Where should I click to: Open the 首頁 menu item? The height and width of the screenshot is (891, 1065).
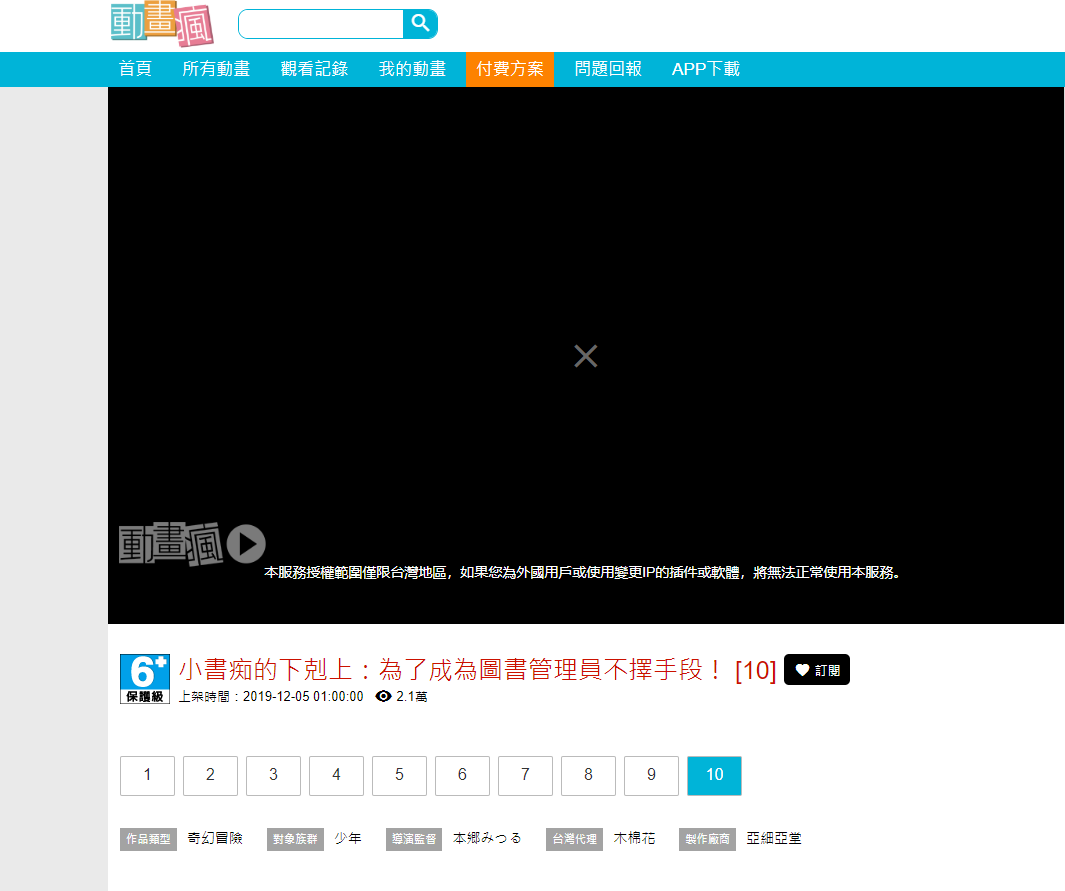(x=135, y=69)
